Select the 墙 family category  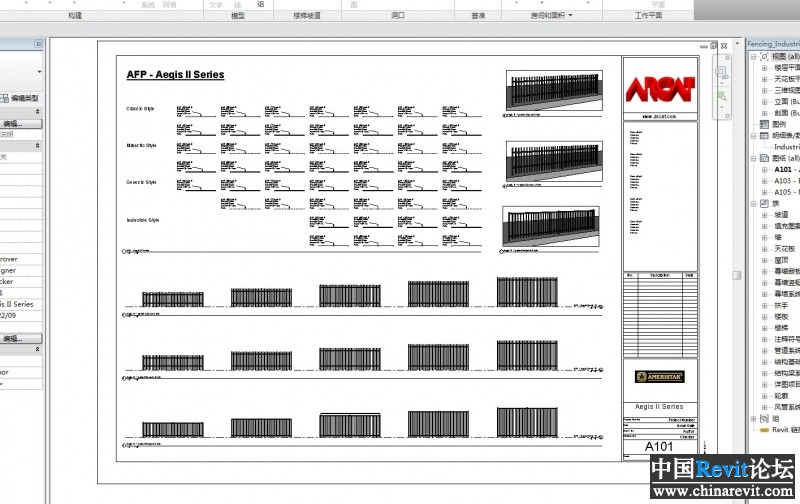(778, 237)
